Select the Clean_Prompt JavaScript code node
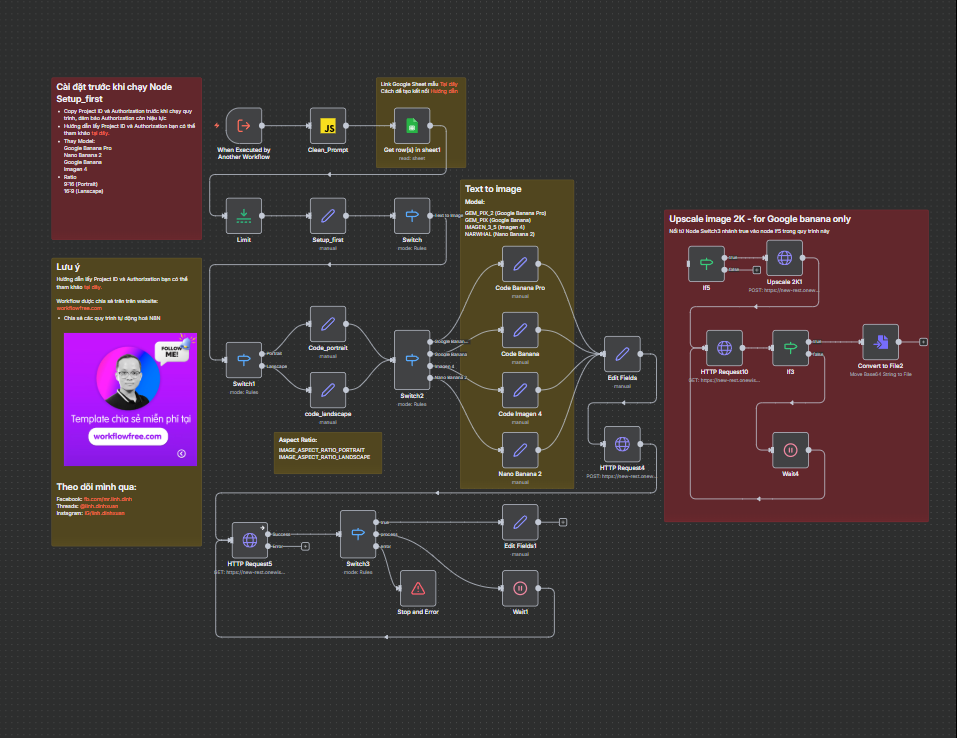Image resolution: width=957 pixels, height=738 pixels. point(328,126)
